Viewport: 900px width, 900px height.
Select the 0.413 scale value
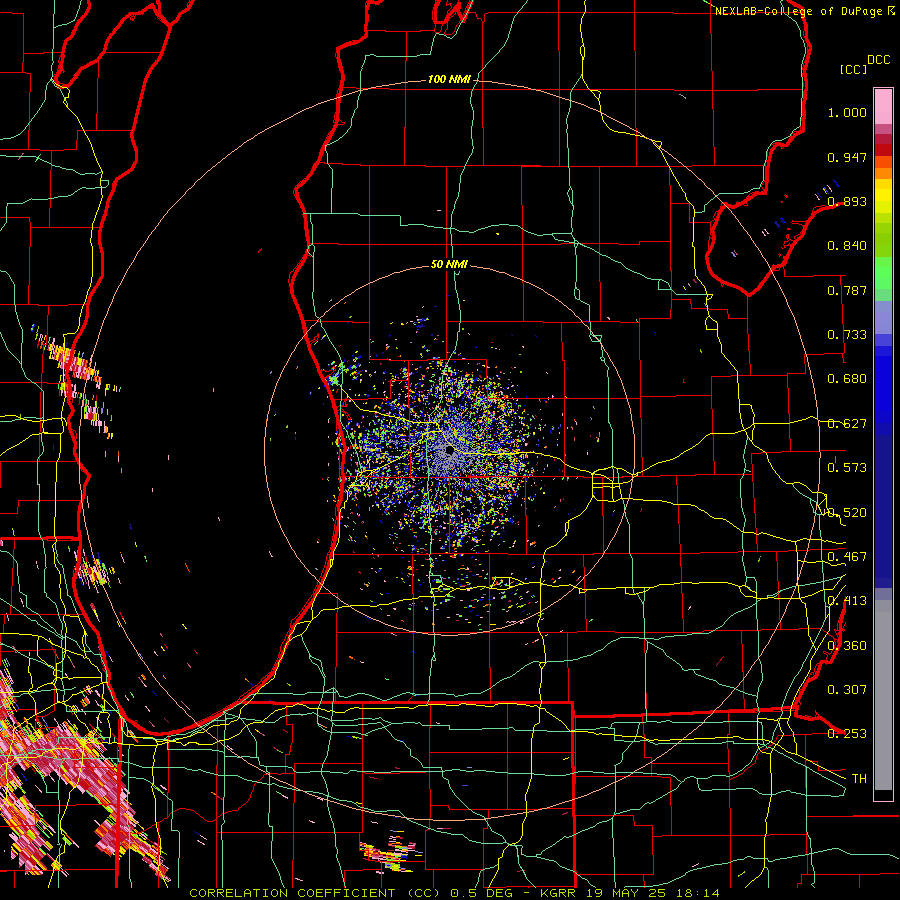847,601
